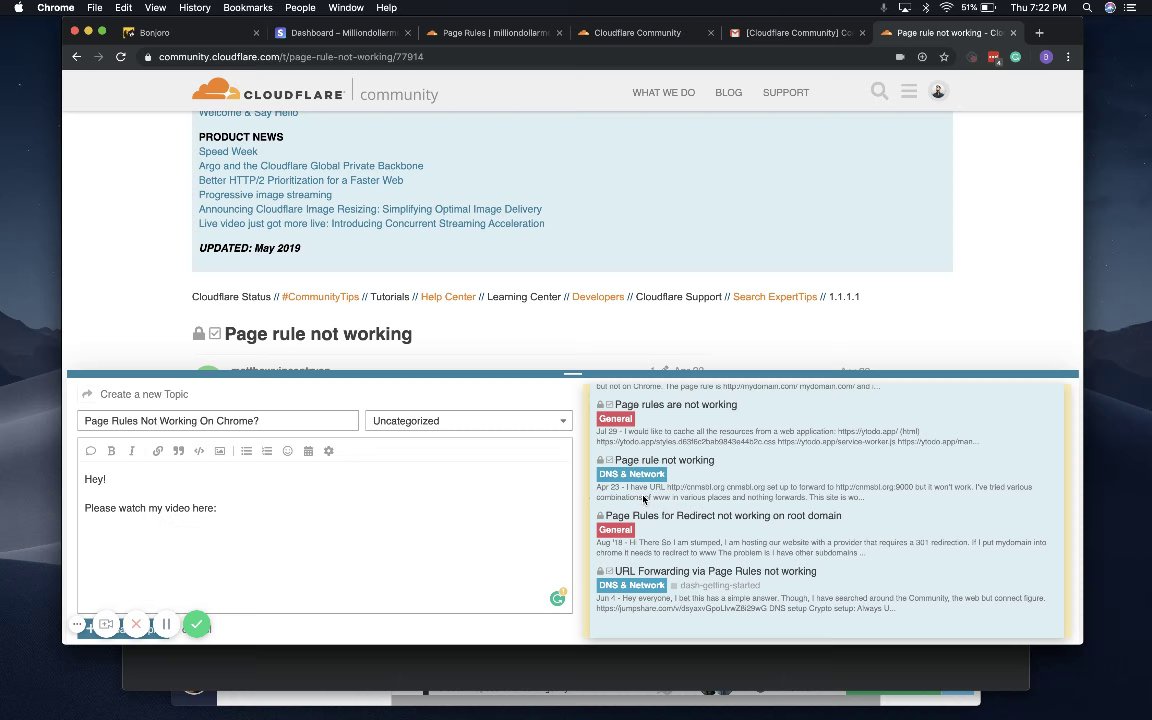Open WHAT WE DO header link
This screenshot has width=1152, height=720.
coord(663,93)
